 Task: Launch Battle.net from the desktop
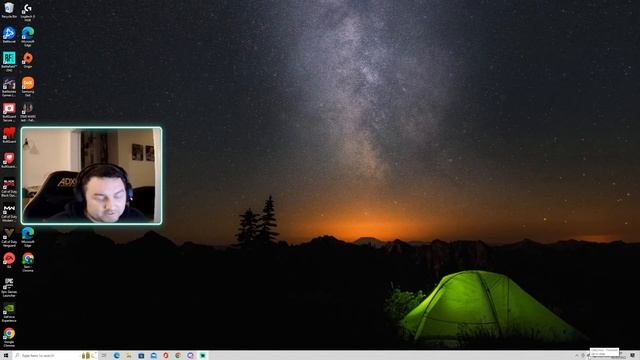(x=9, y=35)
